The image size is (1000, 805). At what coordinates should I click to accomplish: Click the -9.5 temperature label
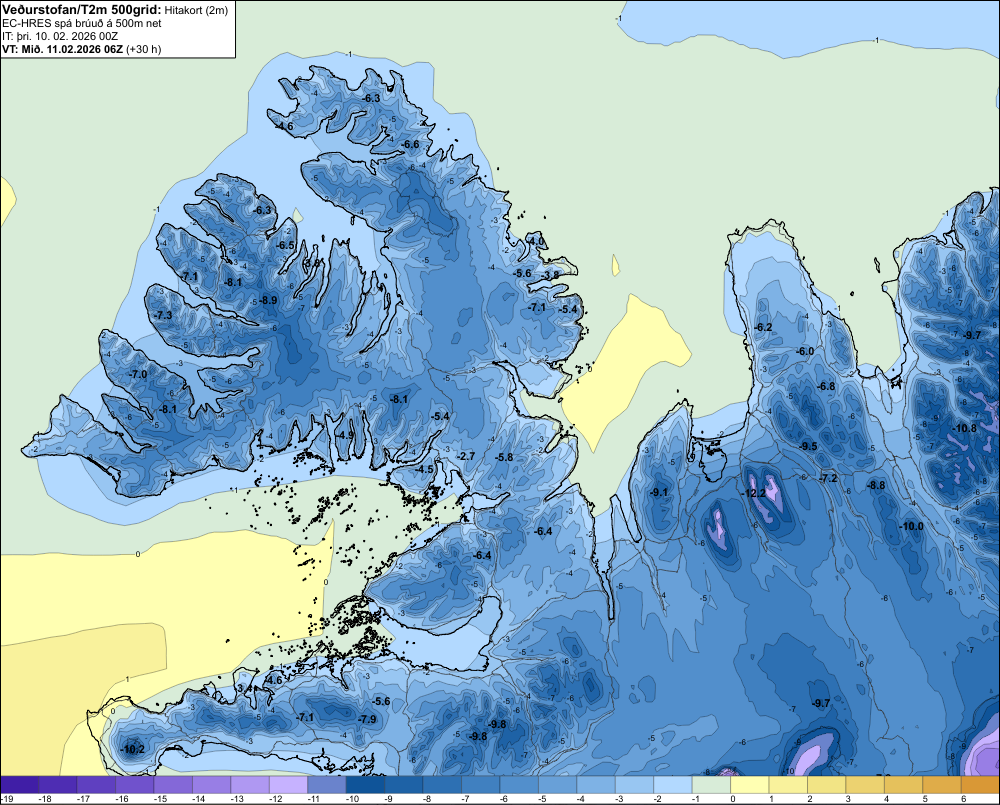[809, 447]
